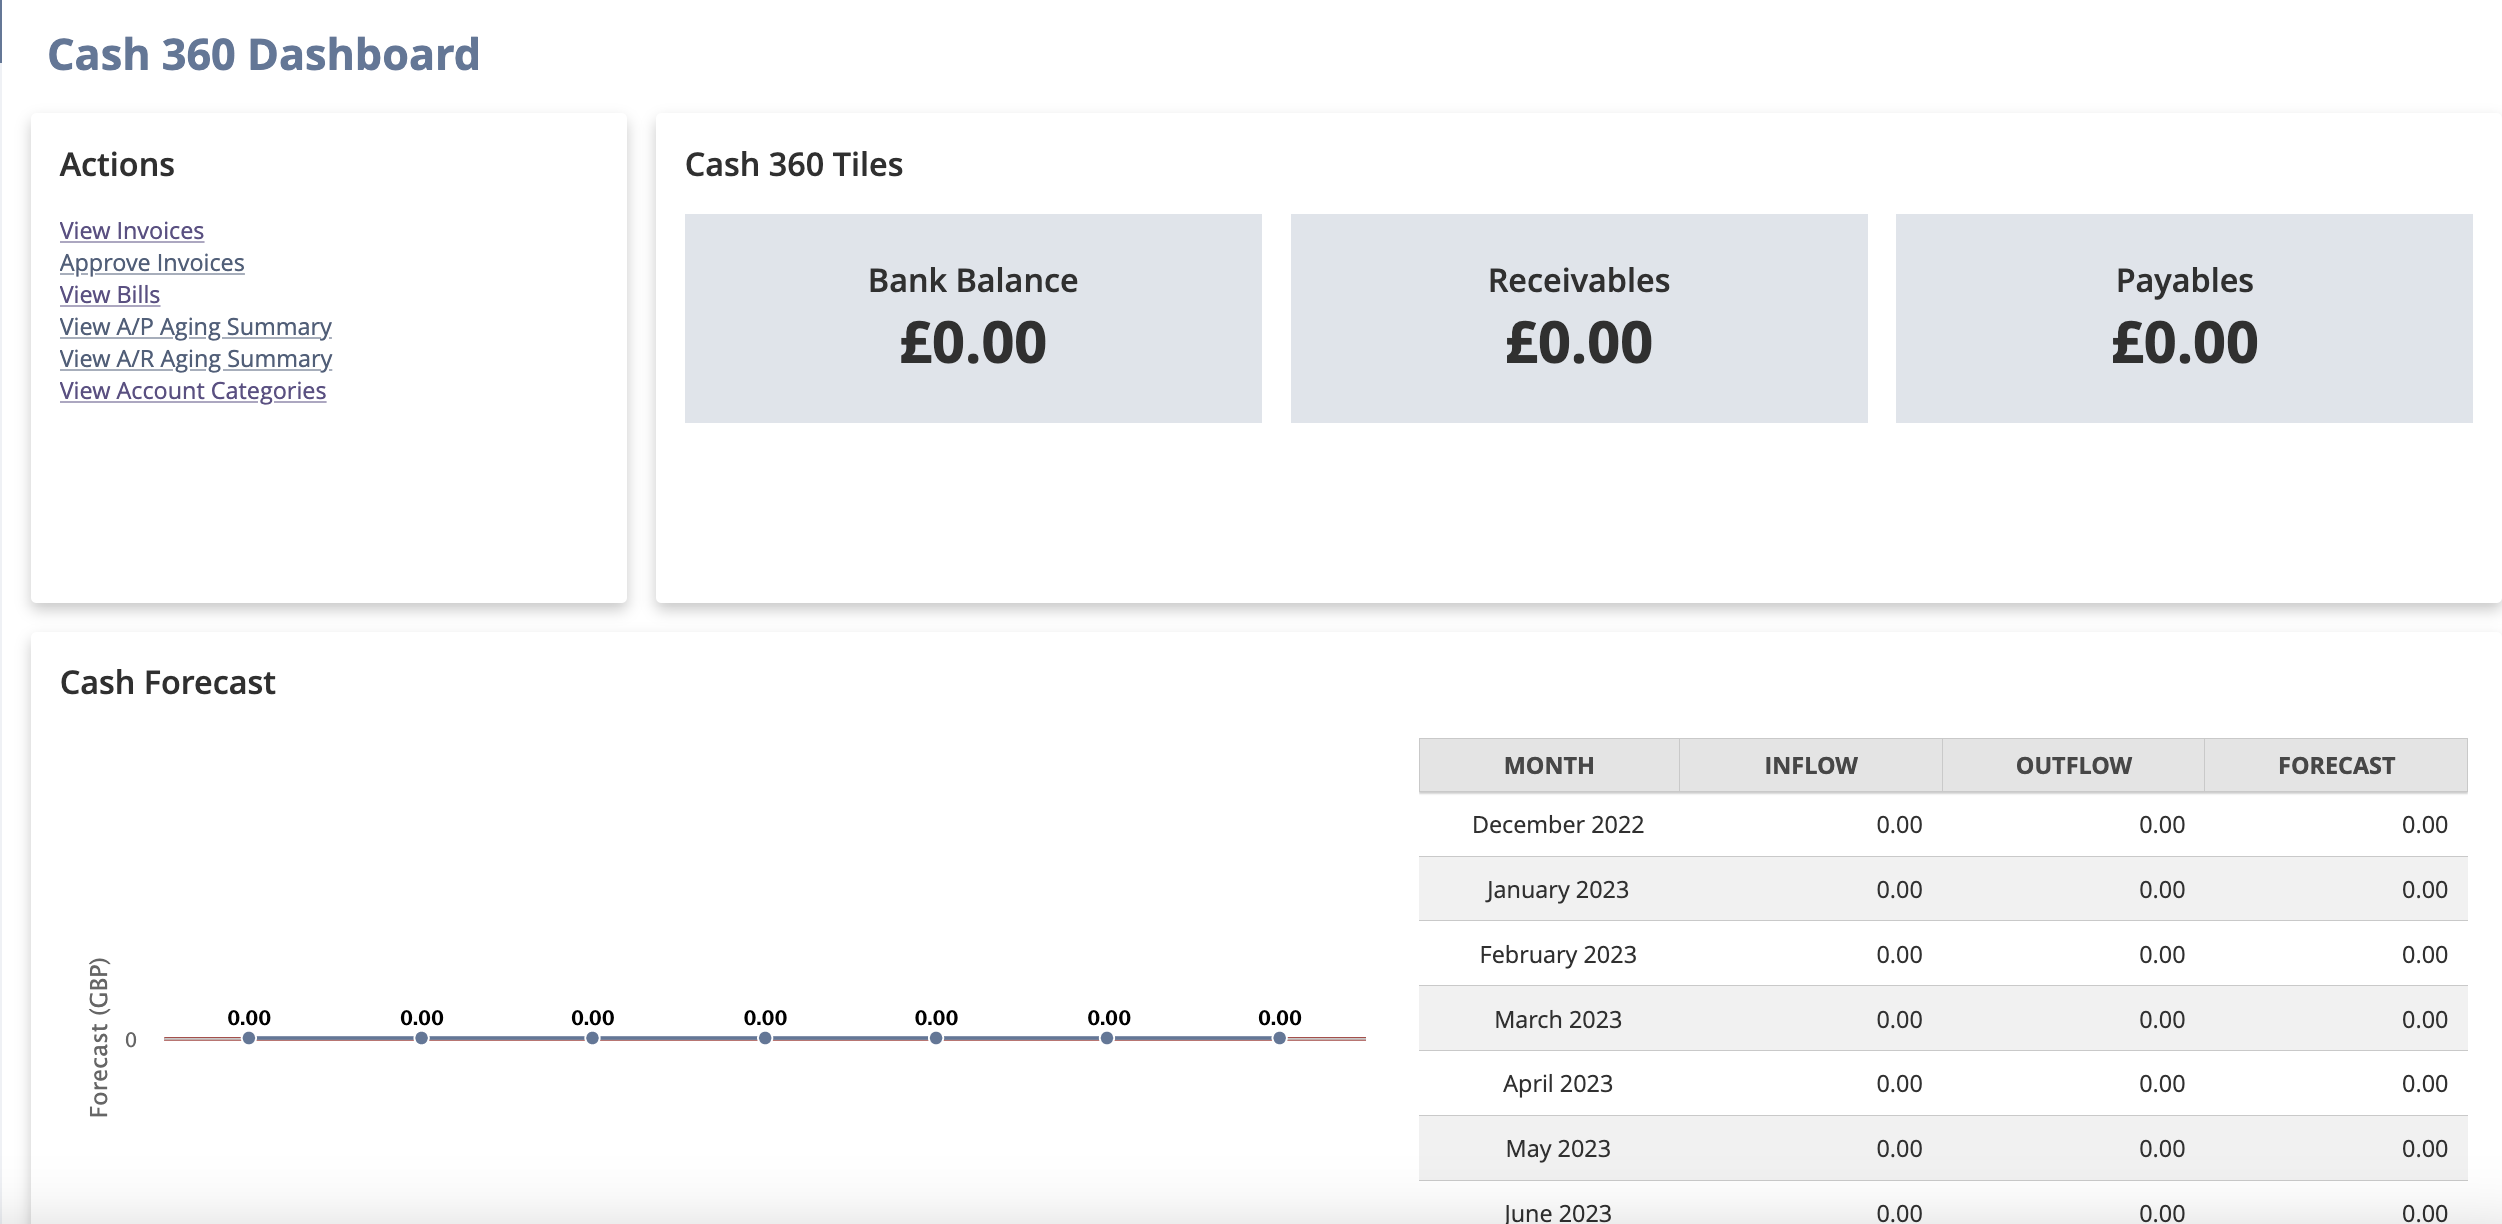
Task: Click the INFLOW column header
Action: (x=1810, y=765)
